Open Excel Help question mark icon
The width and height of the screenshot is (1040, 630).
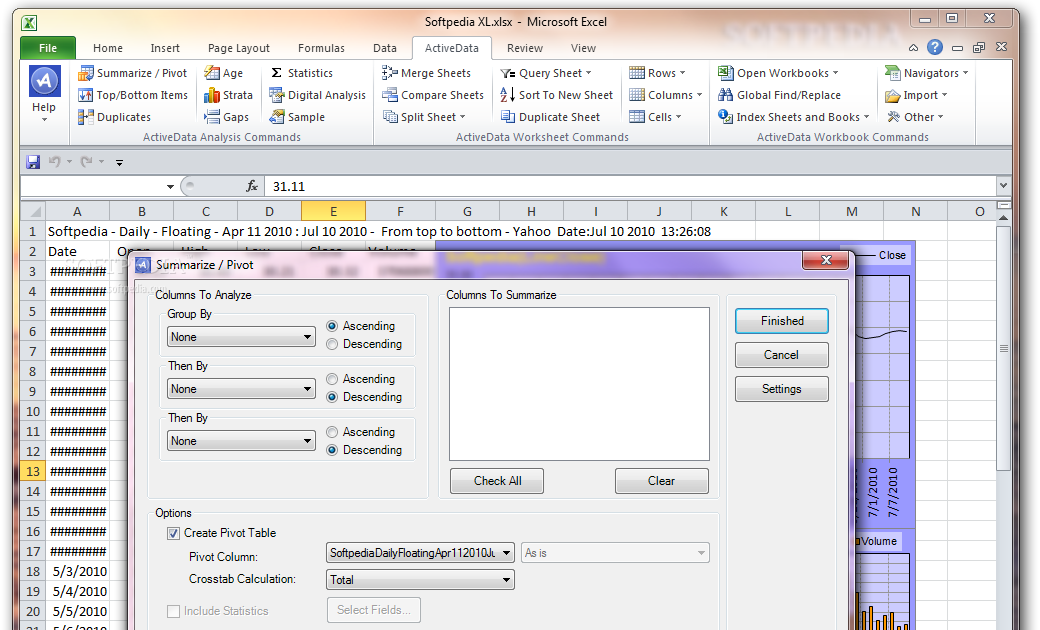pyautogui.click(x=935, y=47)
